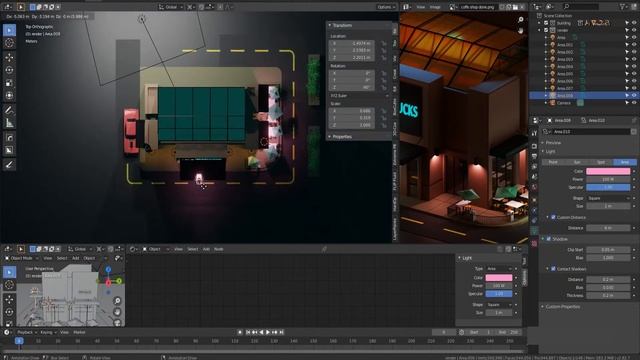This screenshot has height=360, width=640.
Task: Click the play animation button in timeline
Action: pos(268,332)
